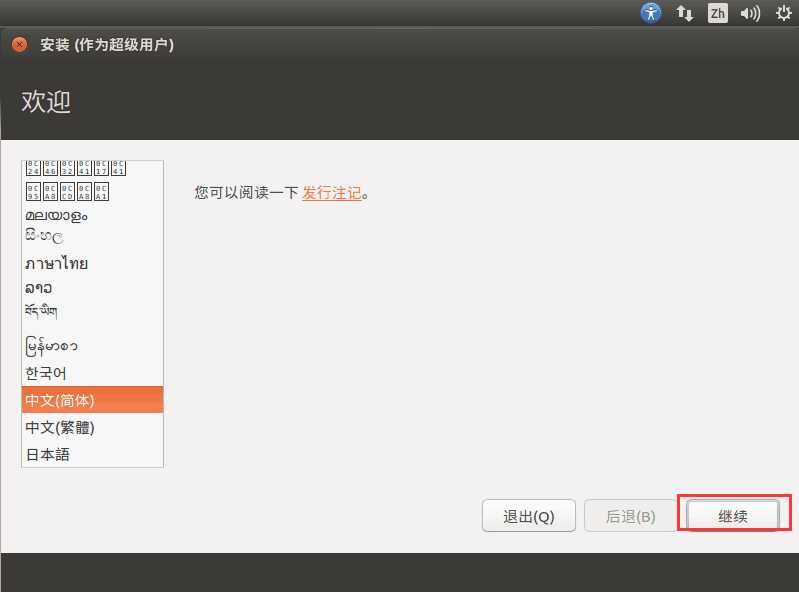The image size is (799, 592).
Task: Select 日本語 in the language list
Action: (x=92, y=454)
